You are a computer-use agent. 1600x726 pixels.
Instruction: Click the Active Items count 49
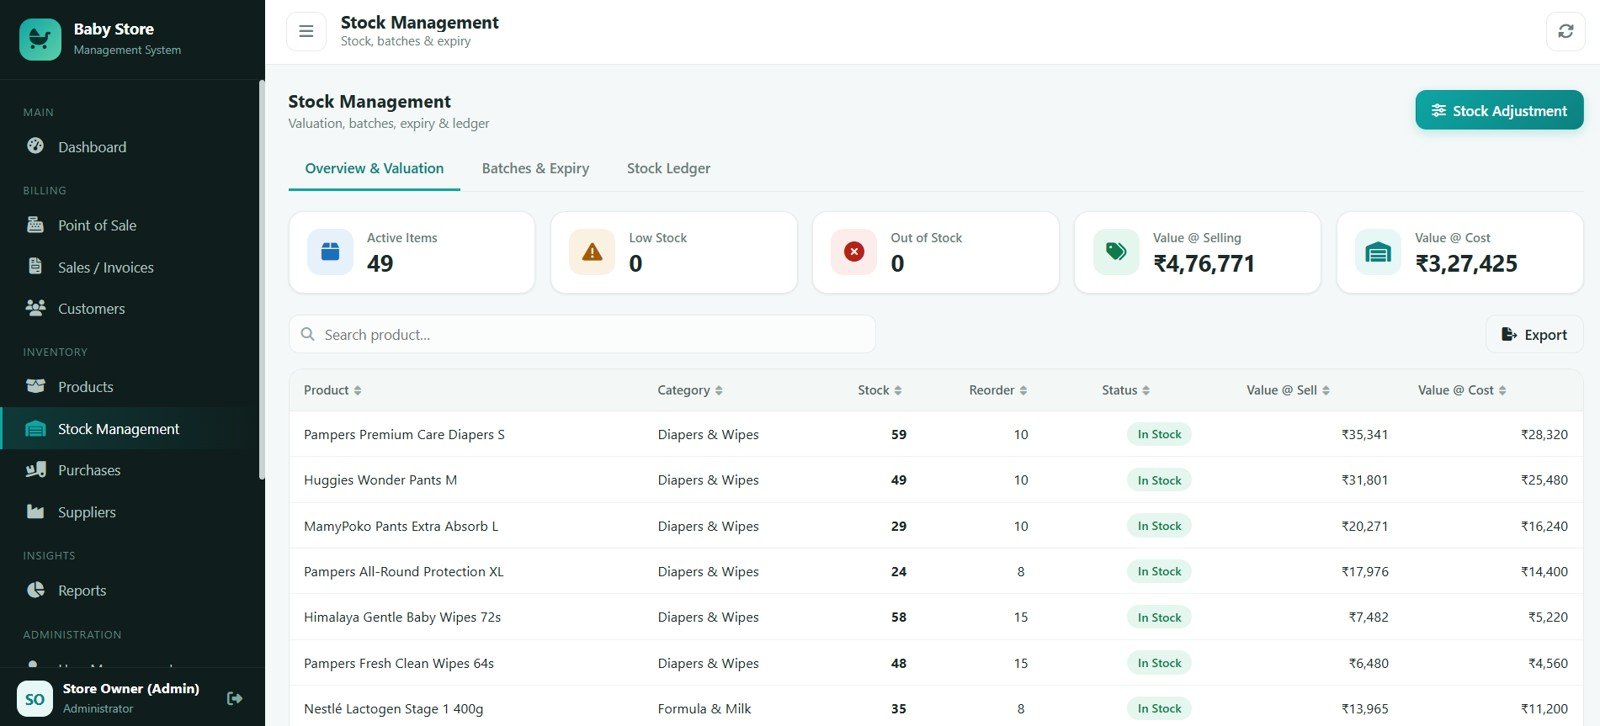pos(380,263)
